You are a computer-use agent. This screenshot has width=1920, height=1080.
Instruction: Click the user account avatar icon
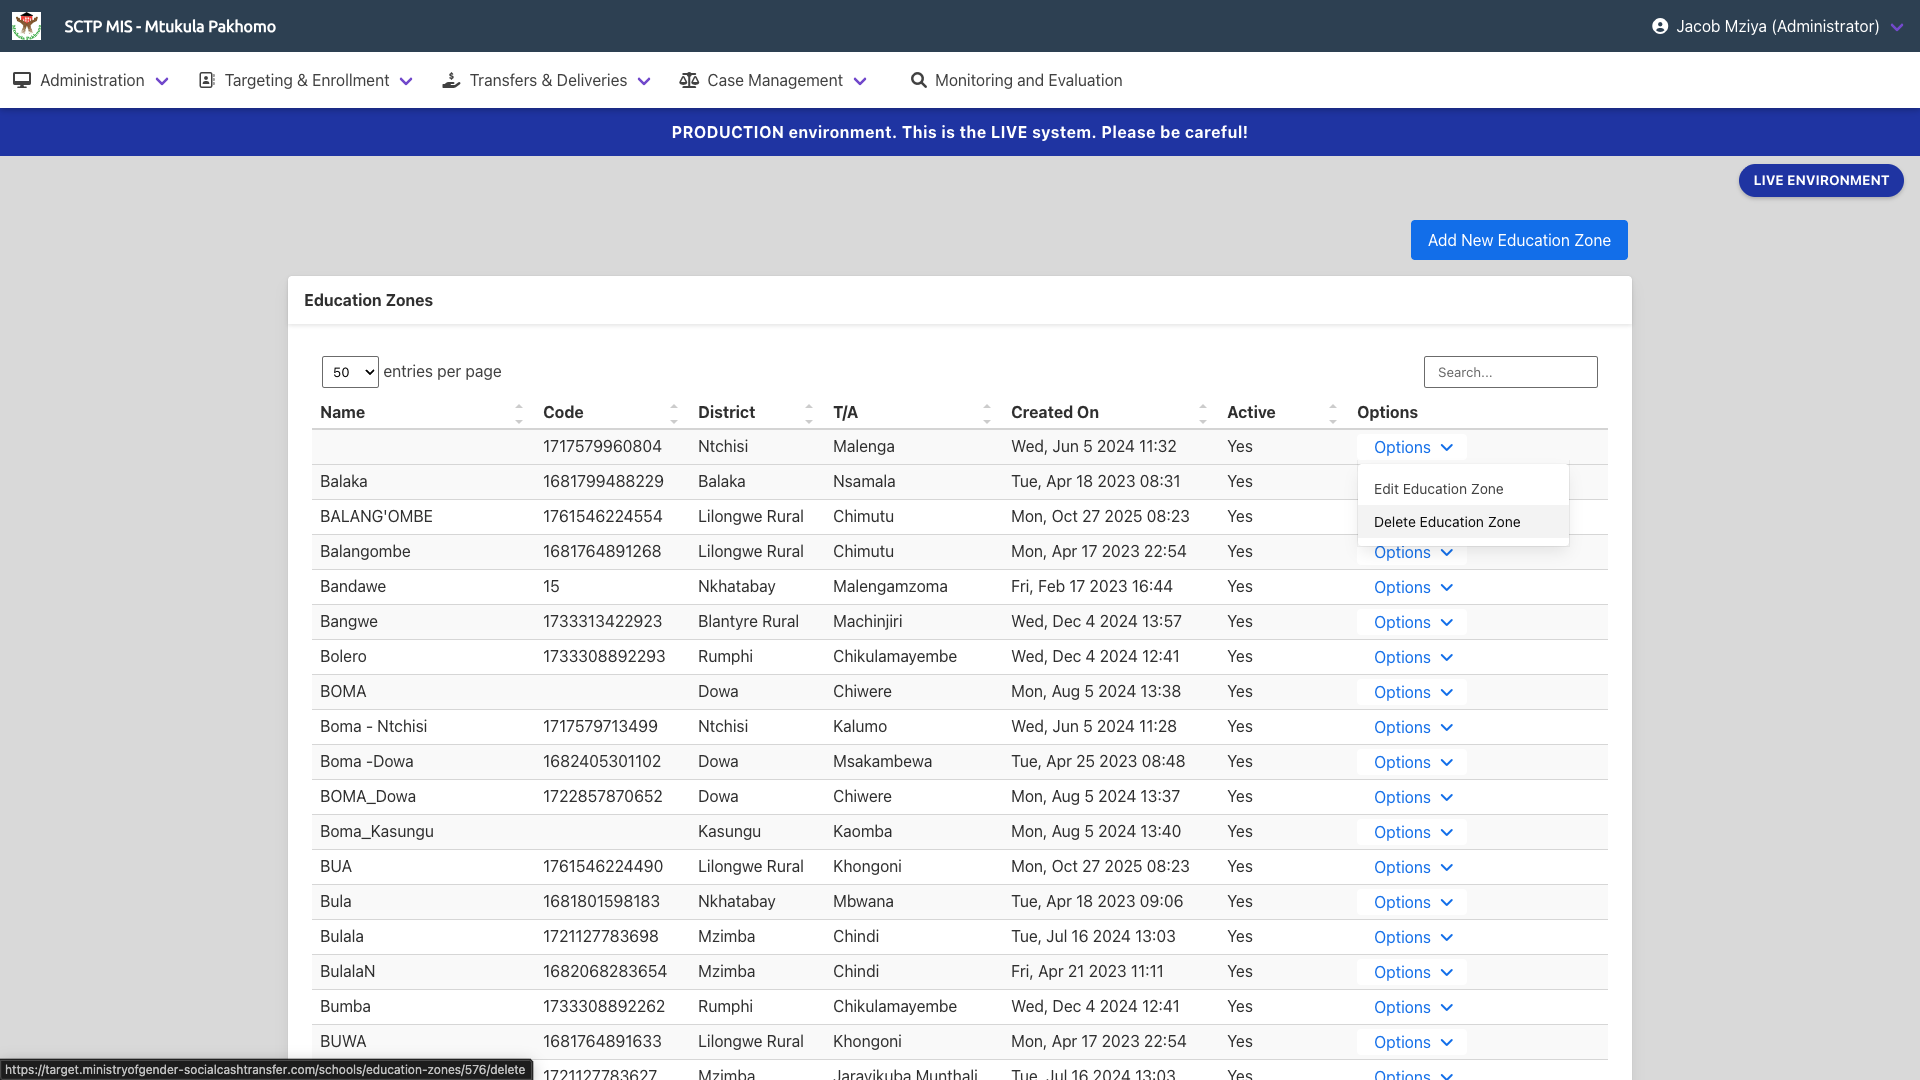click(x=1660, y=26)
